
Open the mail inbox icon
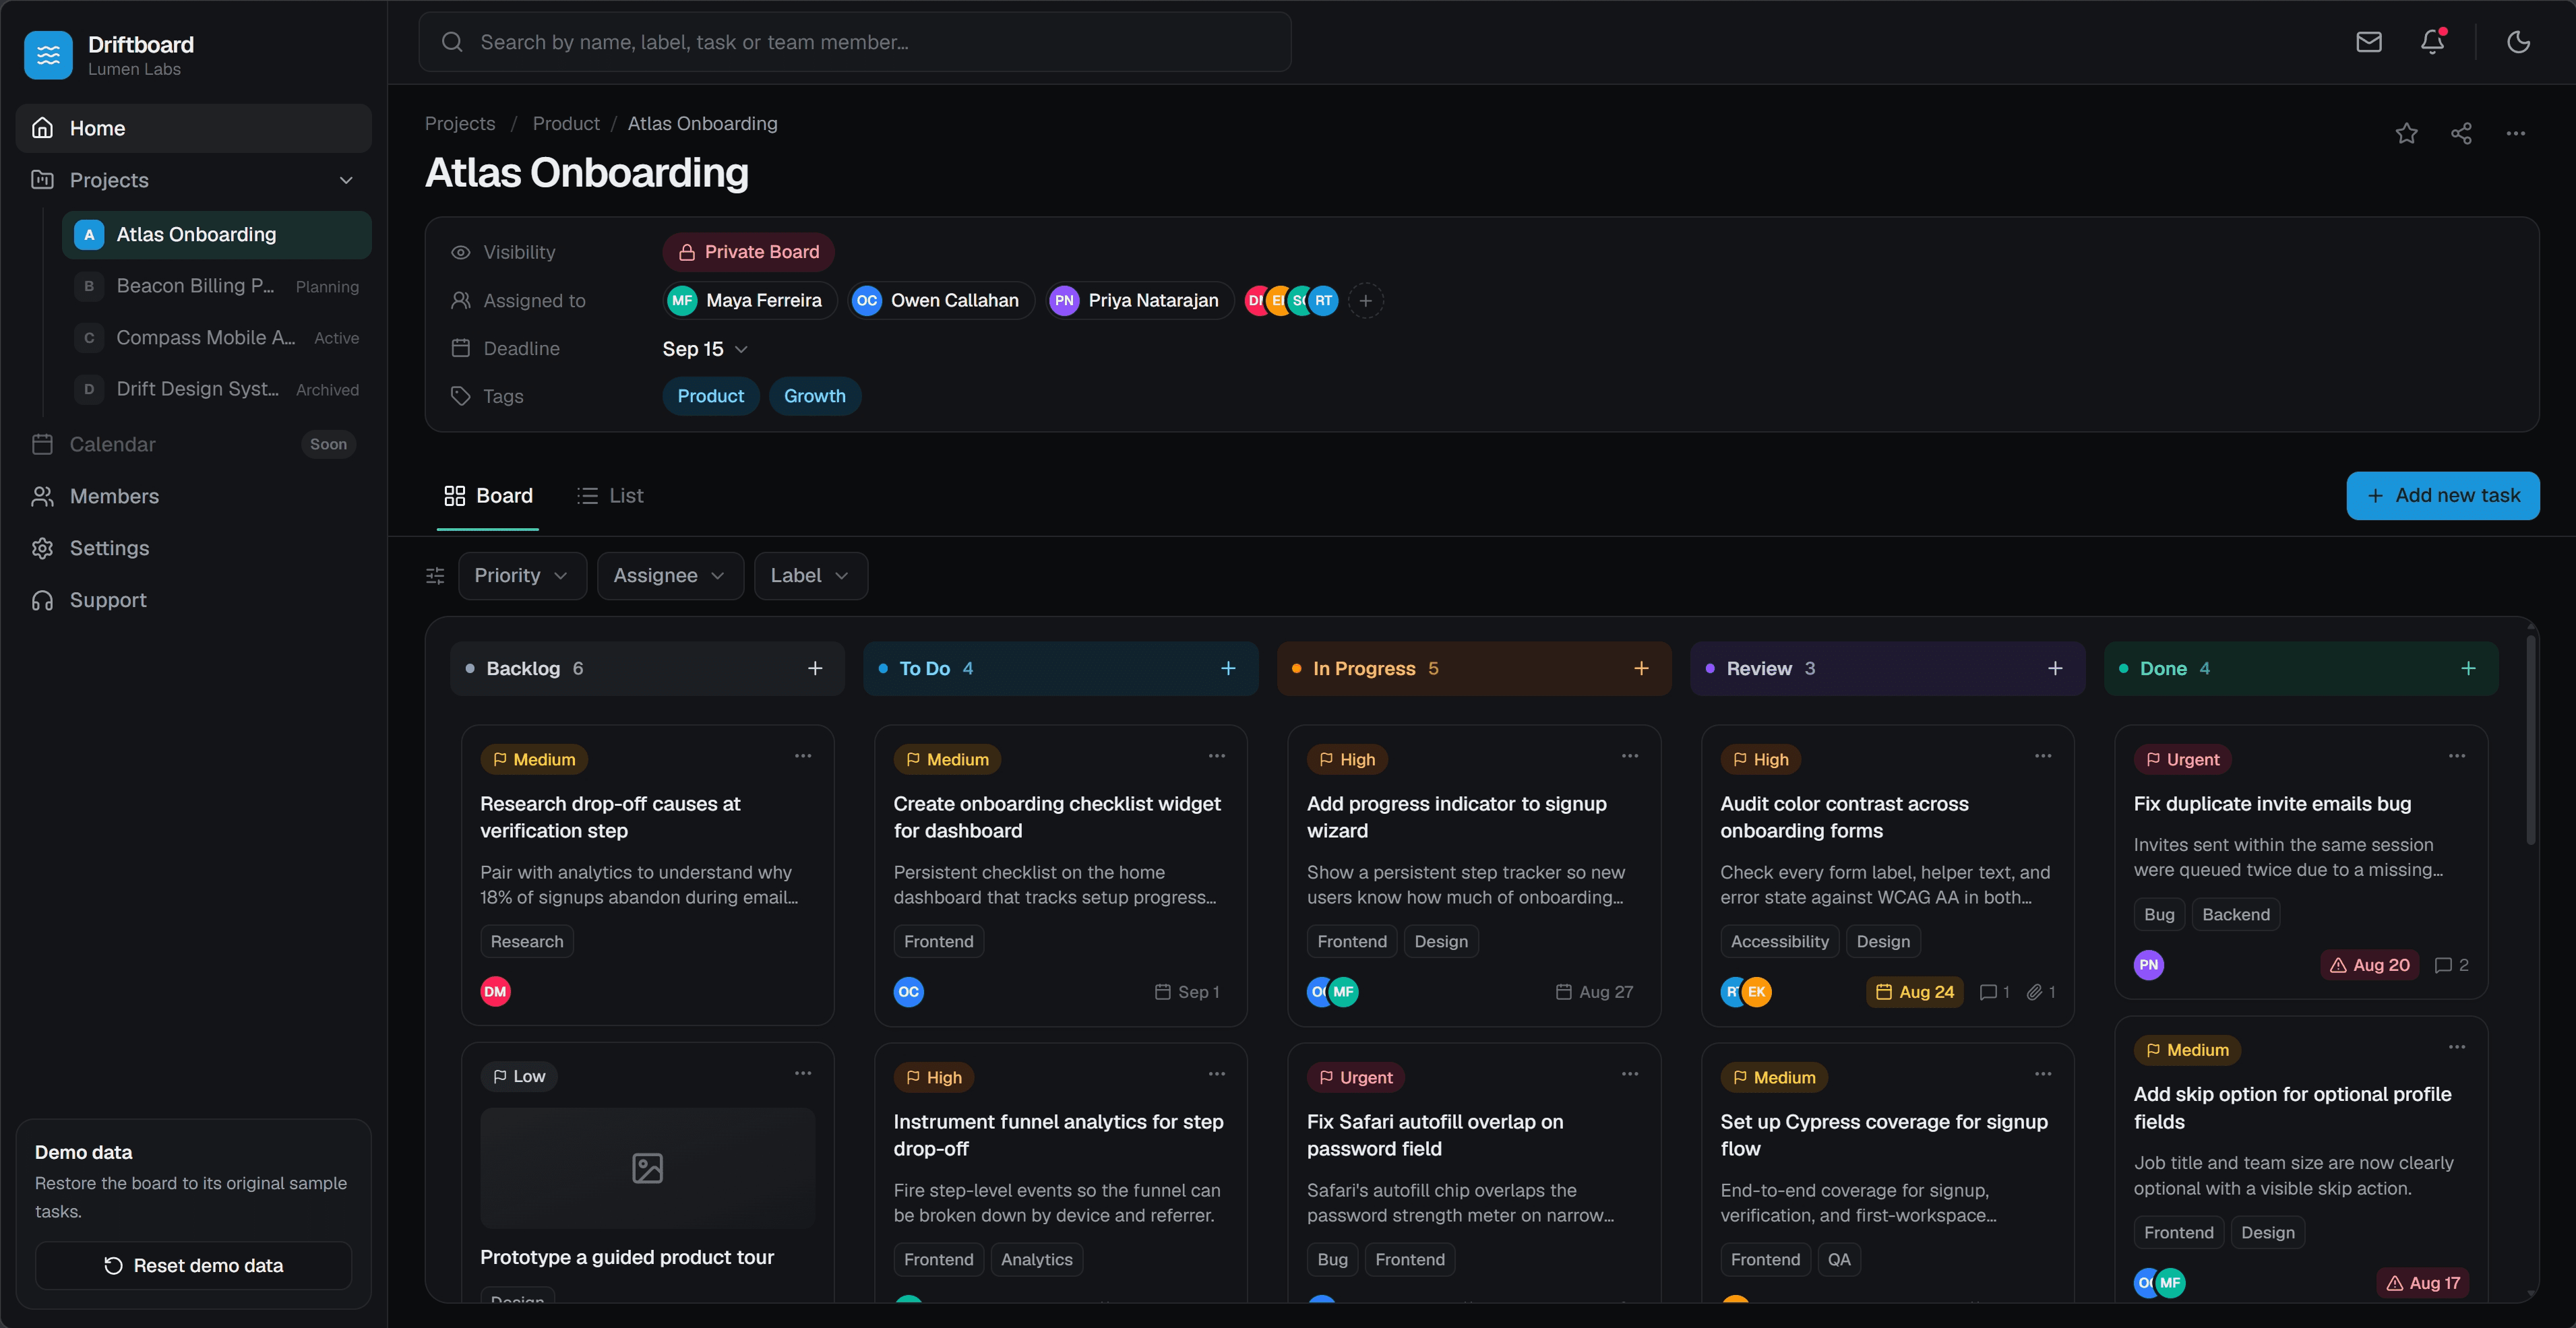[2368, 42]
